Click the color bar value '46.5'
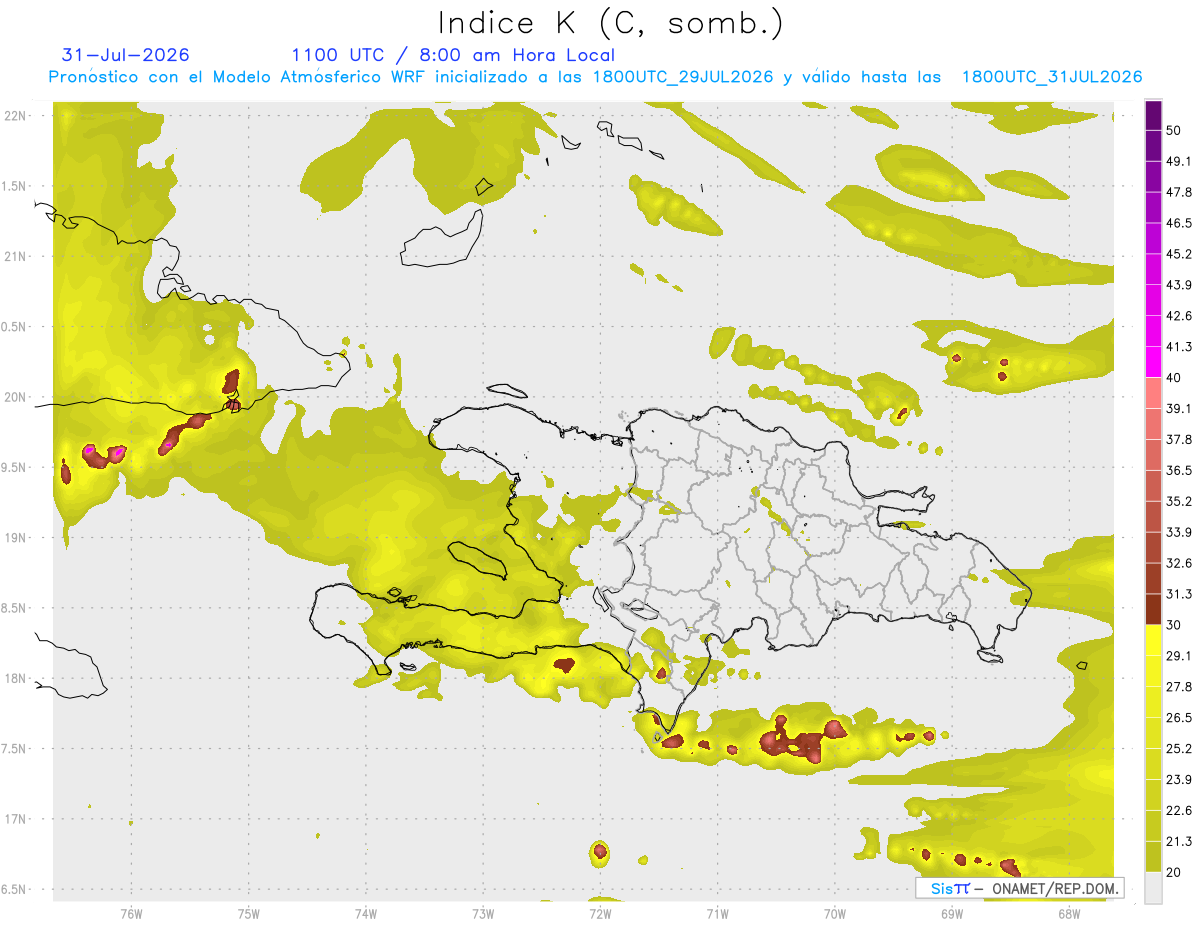This screenshot has height=927, width=1200. pyautogui.click(x=1178, y=223)
